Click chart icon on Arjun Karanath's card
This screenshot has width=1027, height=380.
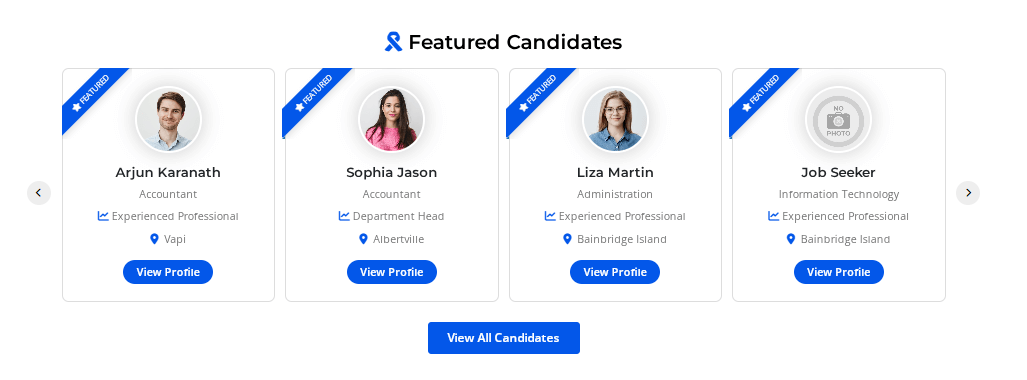103,216
